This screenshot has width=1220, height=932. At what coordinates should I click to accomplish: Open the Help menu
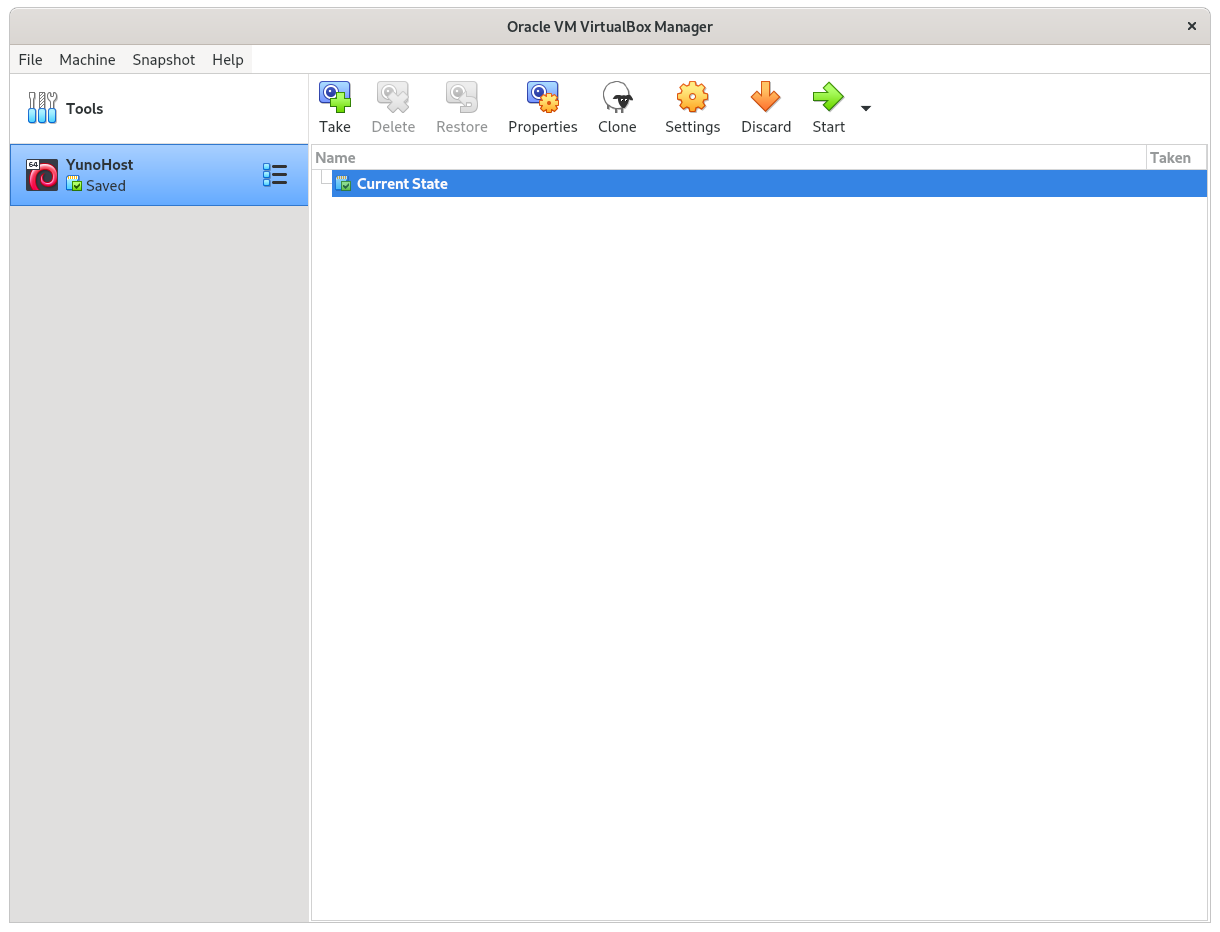pos(228,60)
